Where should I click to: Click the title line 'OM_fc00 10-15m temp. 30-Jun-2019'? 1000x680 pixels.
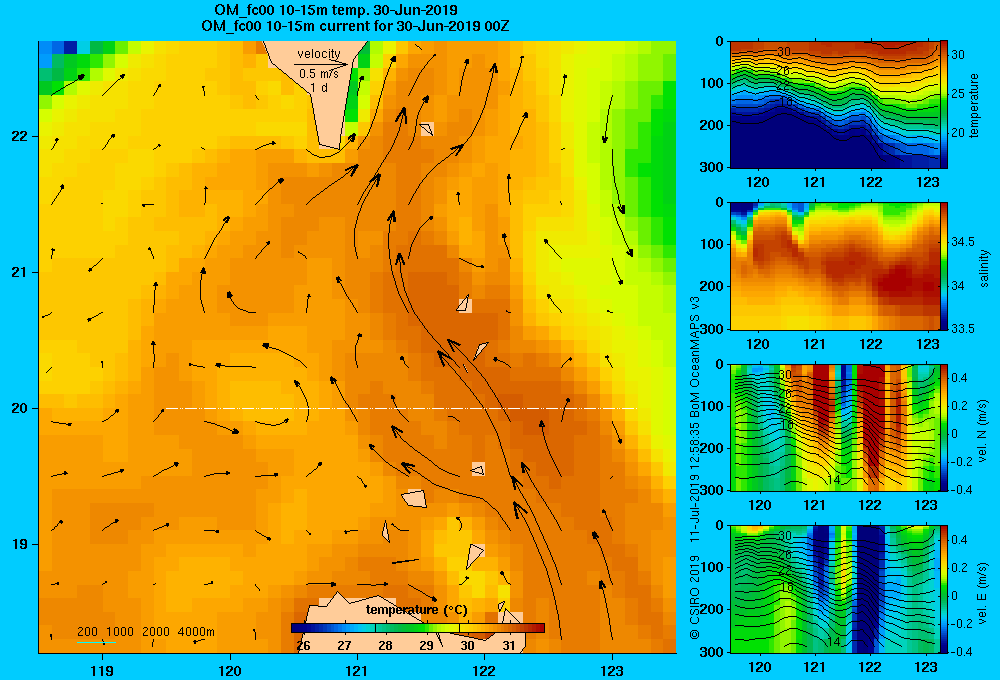pos(336,10)
